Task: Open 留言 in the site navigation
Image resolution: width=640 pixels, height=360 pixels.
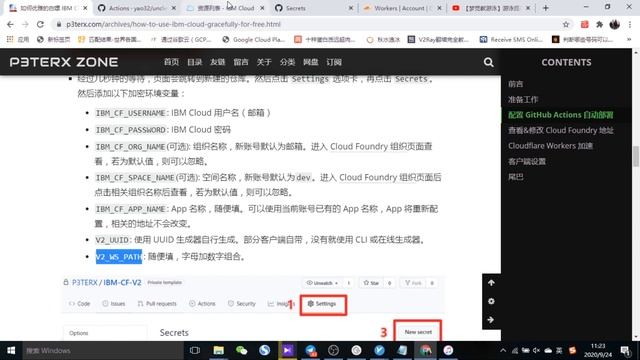Action: coord(241,62)
